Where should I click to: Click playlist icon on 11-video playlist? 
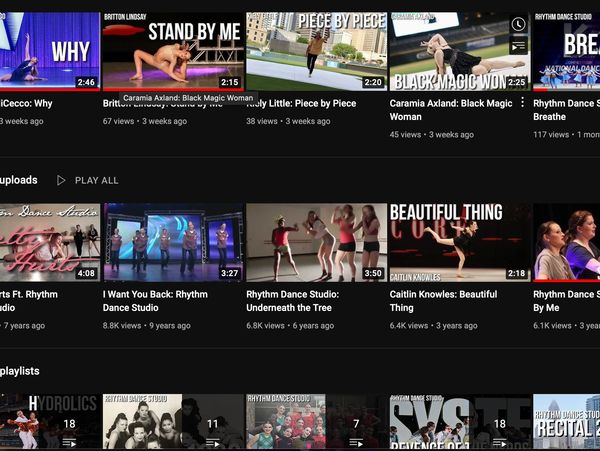pos(212,442)
